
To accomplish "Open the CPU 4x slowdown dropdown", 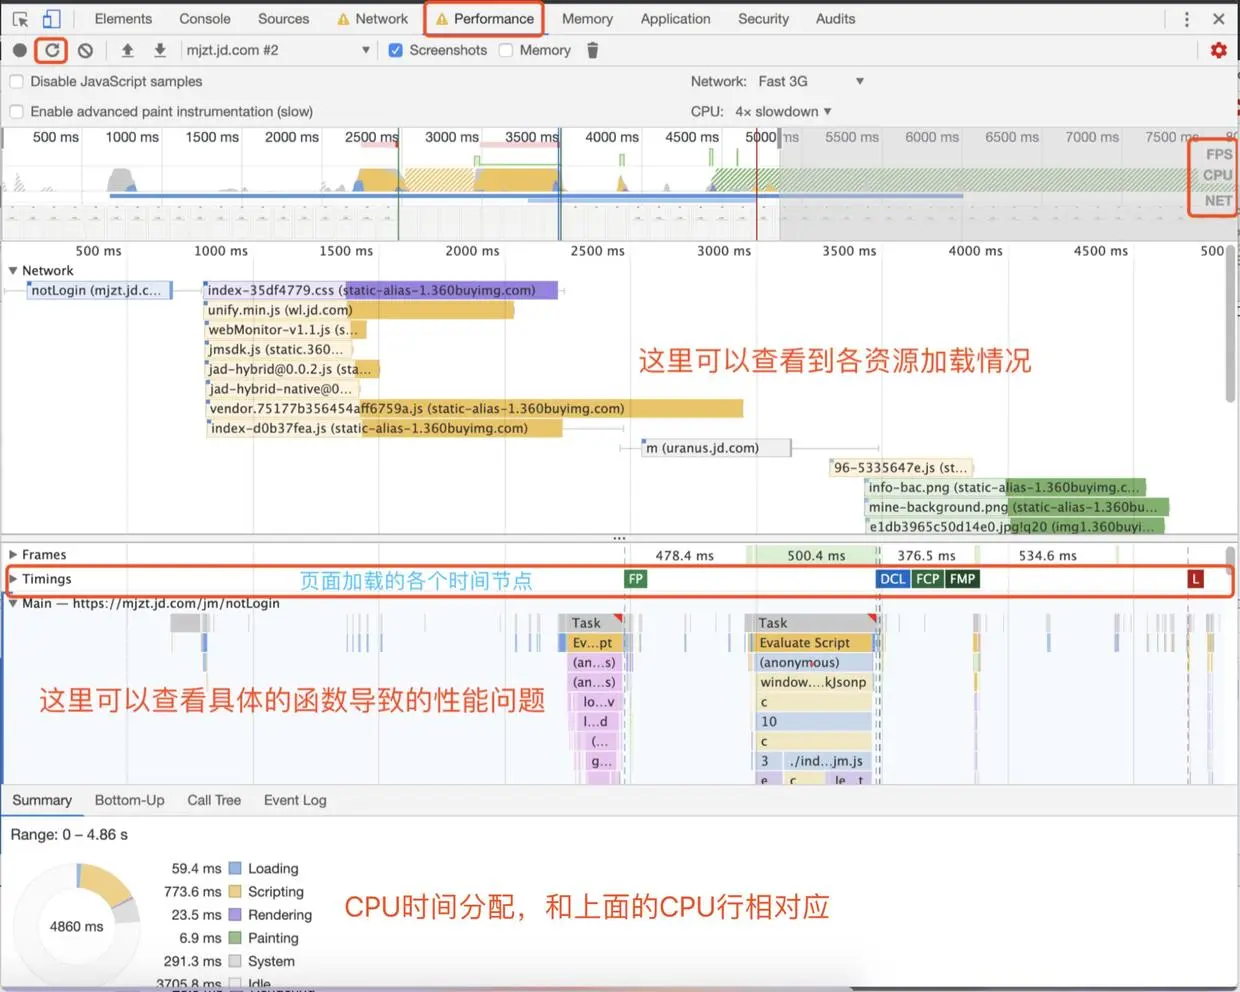I will point(783,111).
